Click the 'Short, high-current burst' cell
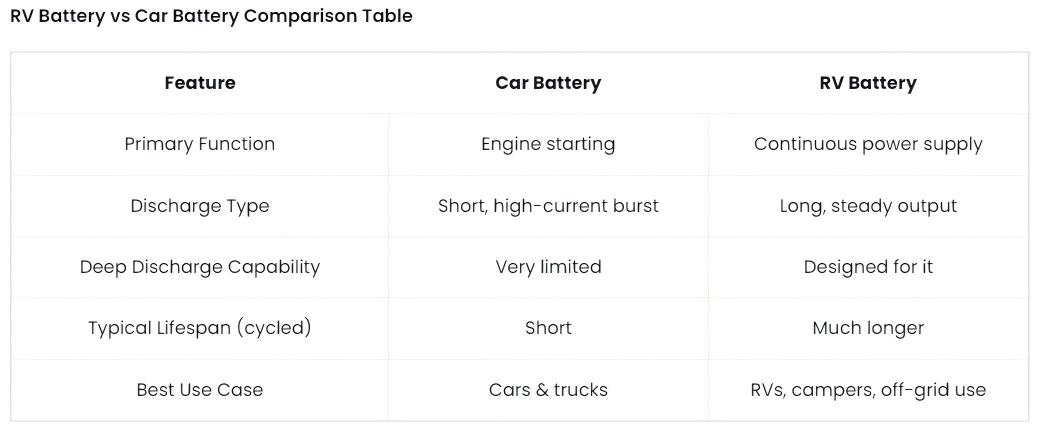This screenshot has height=433, width=1045. (548, 206)
